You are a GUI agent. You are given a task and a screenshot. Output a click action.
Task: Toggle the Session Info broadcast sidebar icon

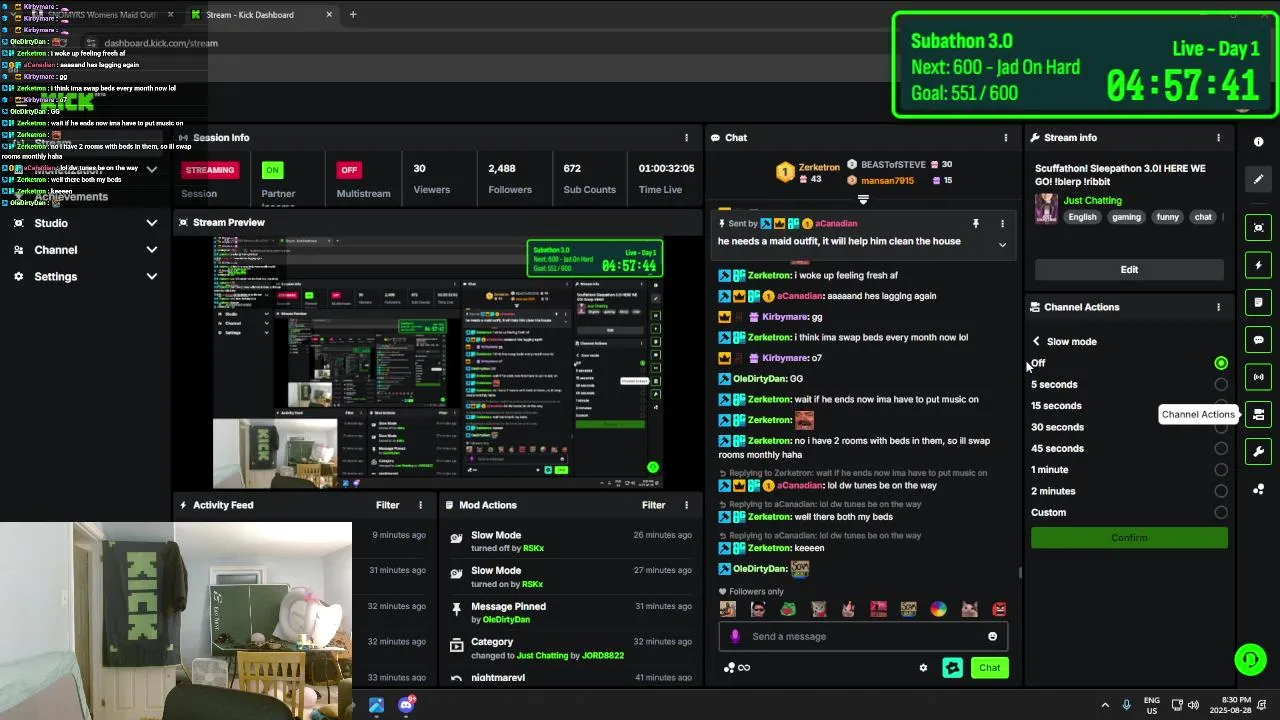1258,377
